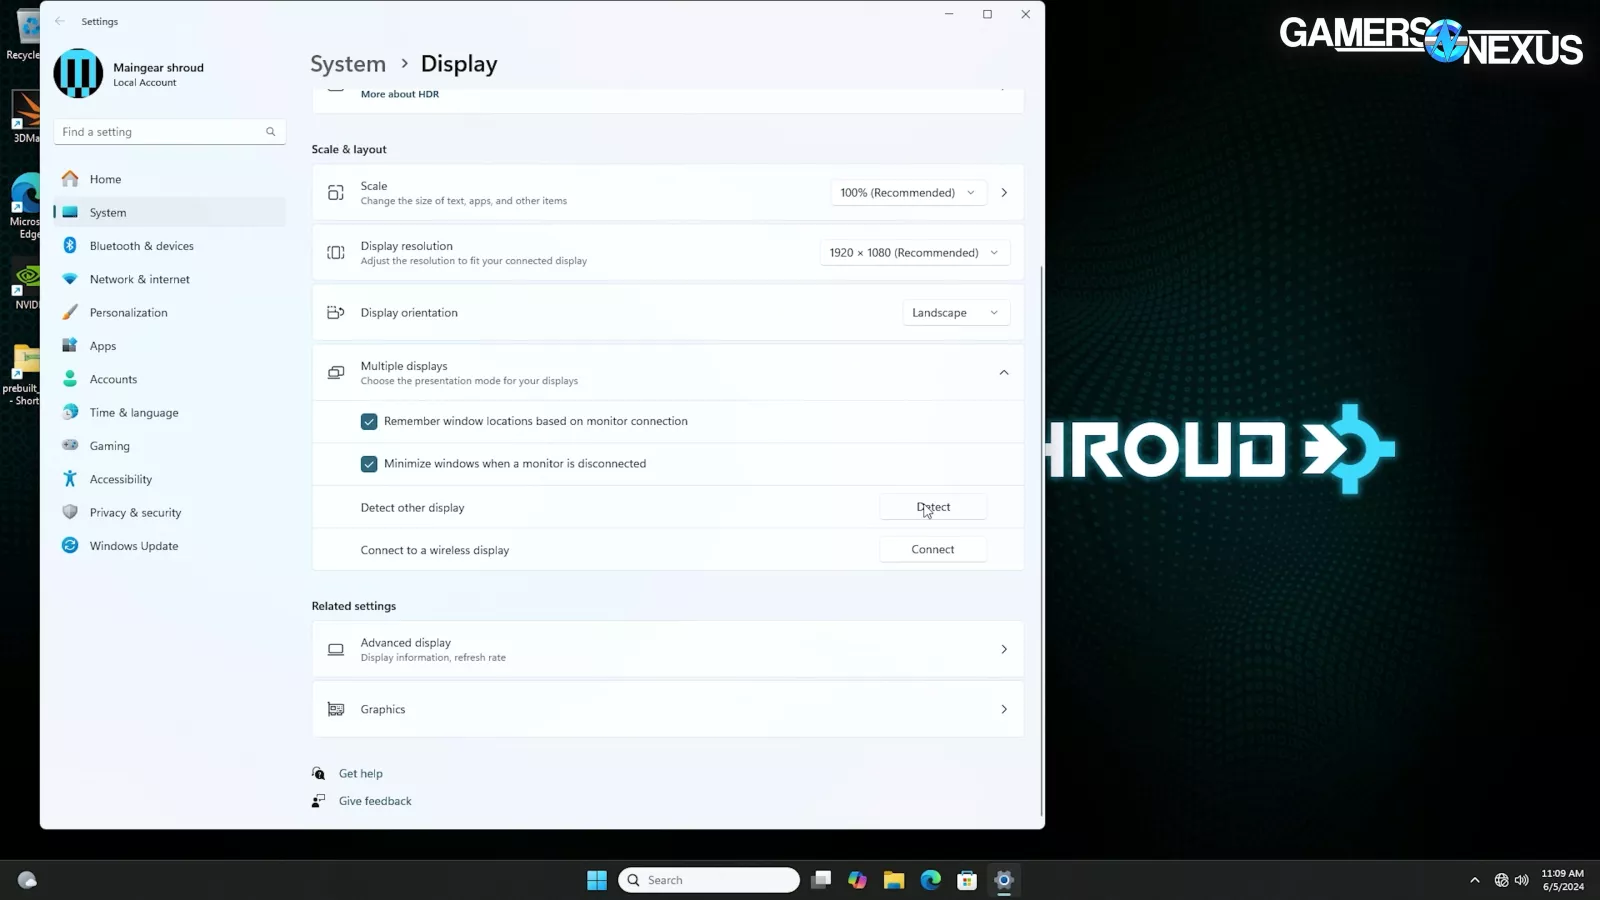Uncheck Remember window locations based on monitor connection
Viewport: 1600px width, 900px height.
coord(369,422)
